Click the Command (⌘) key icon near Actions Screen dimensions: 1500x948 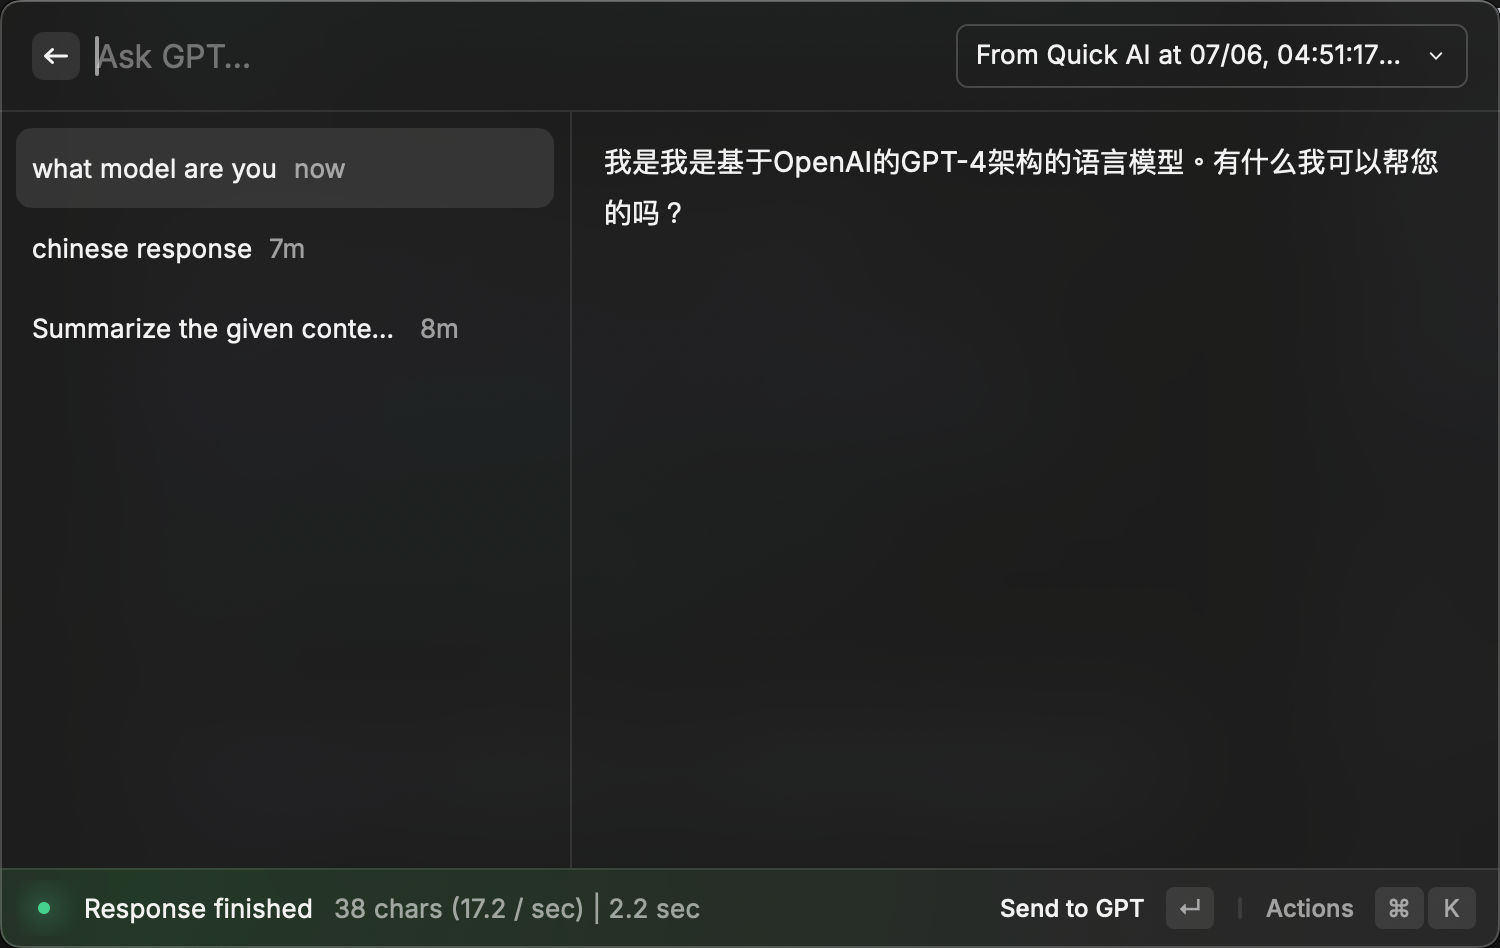tap(1398, 908)
